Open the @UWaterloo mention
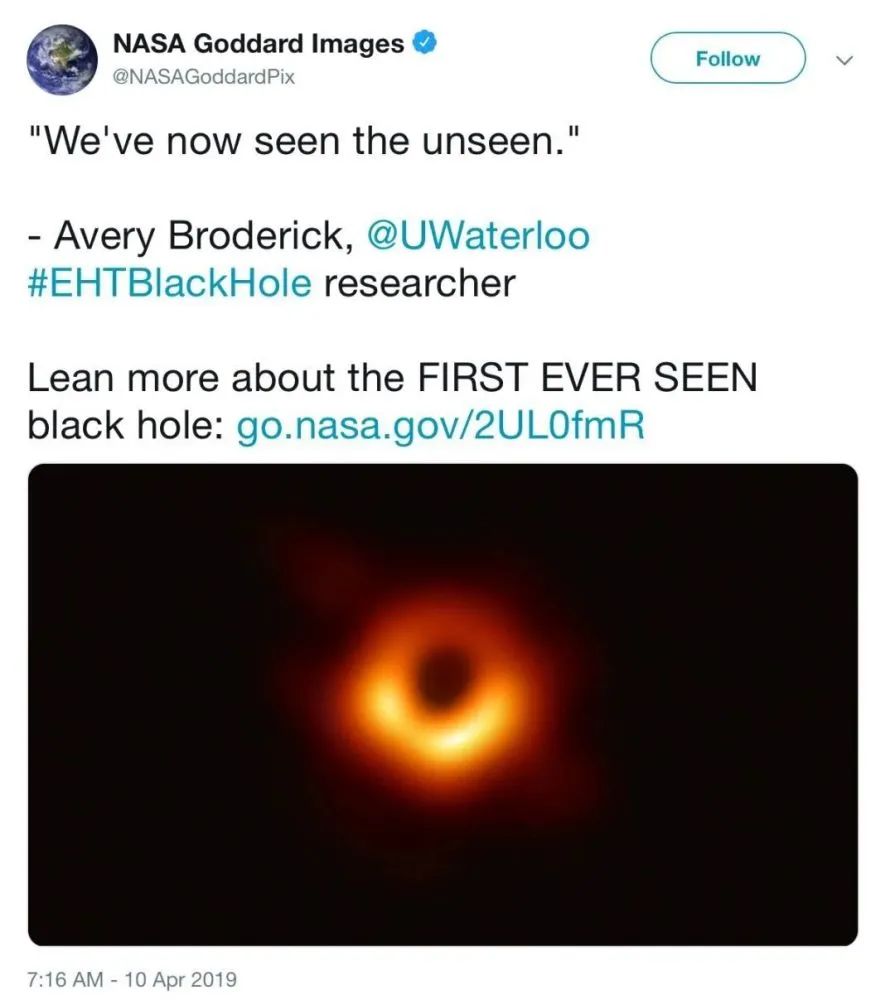895x1000 pixels. (x=479, y=237)
